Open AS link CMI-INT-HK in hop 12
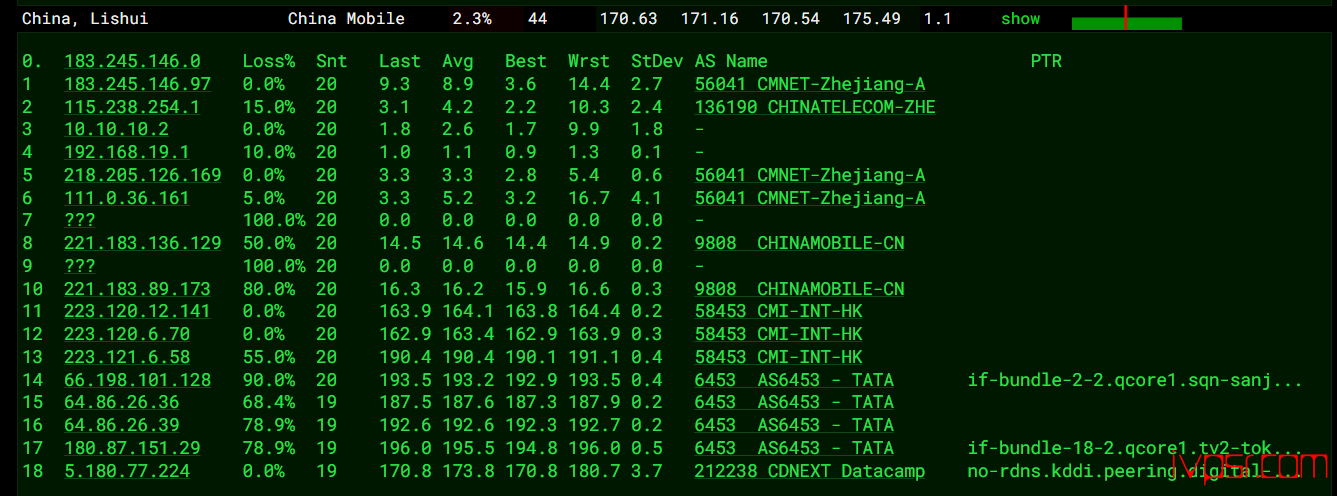The height and width of the screenshot is (496, 1337). pos(779,334)
